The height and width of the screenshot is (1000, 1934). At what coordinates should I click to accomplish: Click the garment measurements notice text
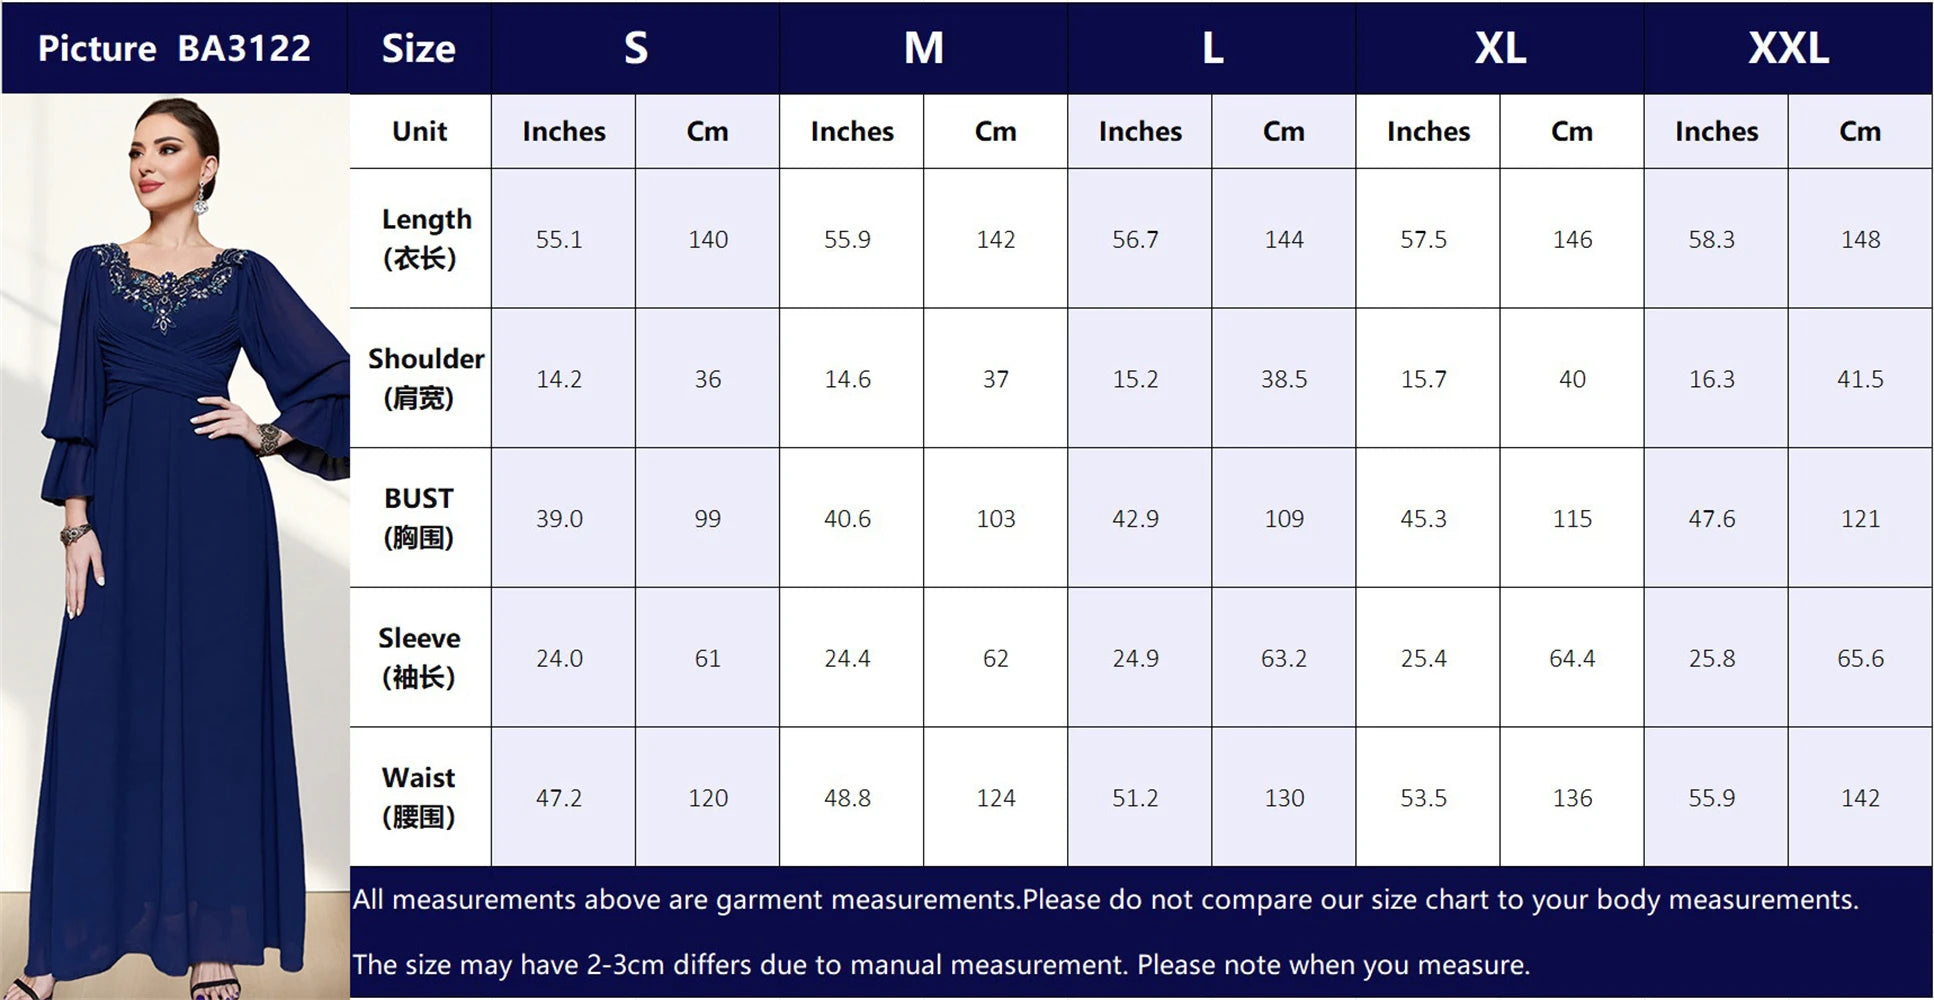point(1105,900)
